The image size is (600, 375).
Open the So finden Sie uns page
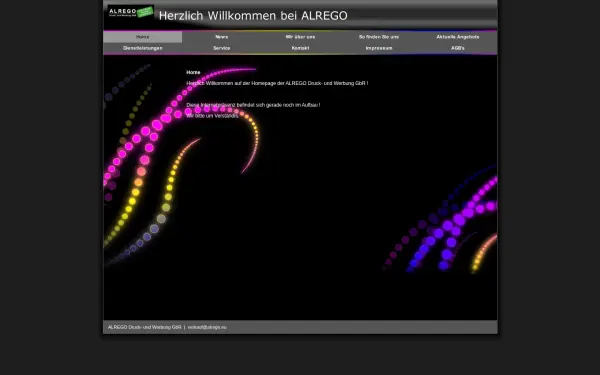379,37
